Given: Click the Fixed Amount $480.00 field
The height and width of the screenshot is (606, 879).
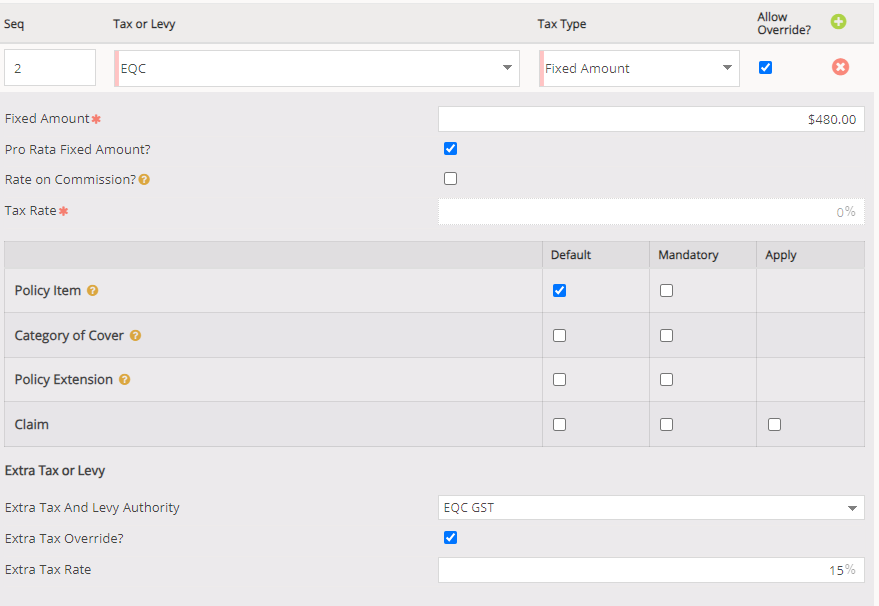Looking at the screenshot, I should pyautogui.click(x=651, y=119).
